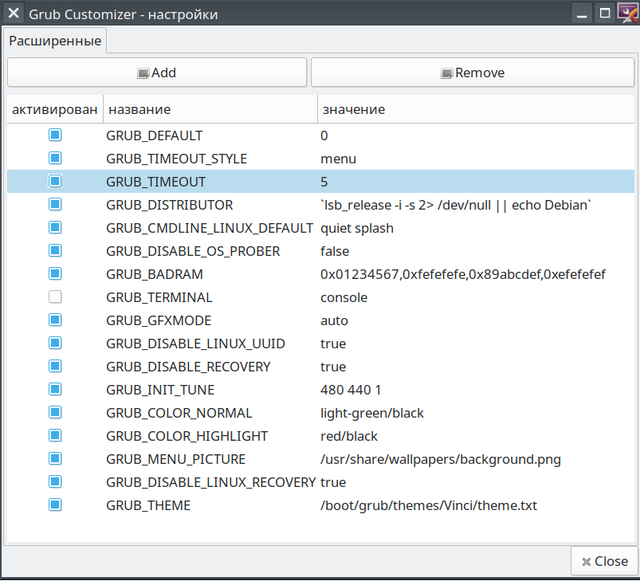Uncheck GRUB_DISABLE_OS_PROBER
The width and height of the screenshot is (640, 585).
pos(55,250)
